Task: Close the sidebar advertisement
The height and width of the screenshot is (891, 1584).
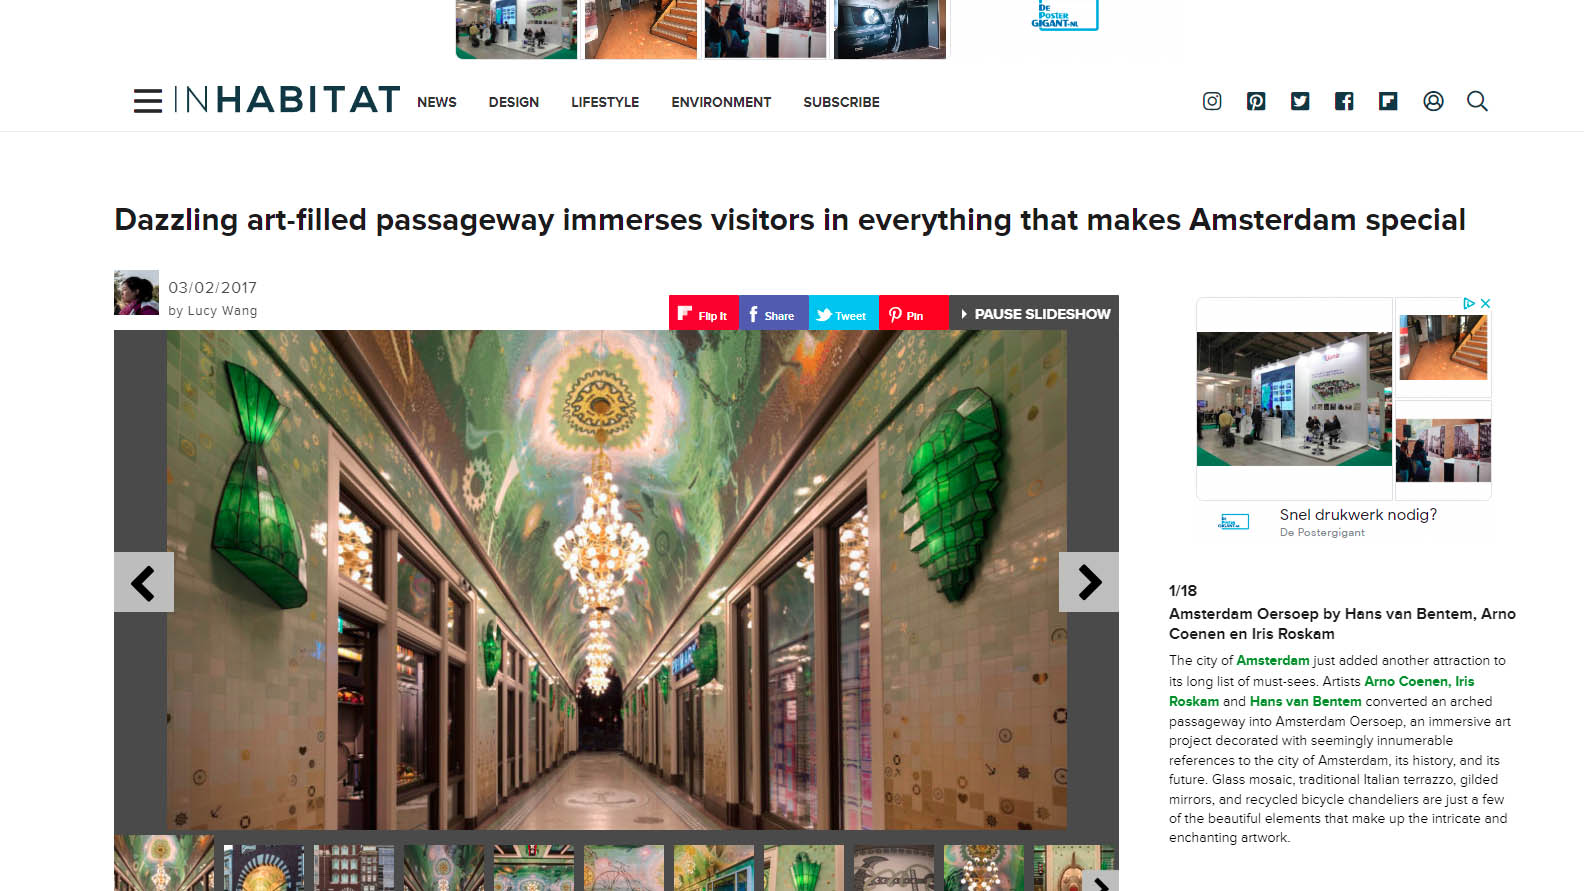Action: (1485, 303)
